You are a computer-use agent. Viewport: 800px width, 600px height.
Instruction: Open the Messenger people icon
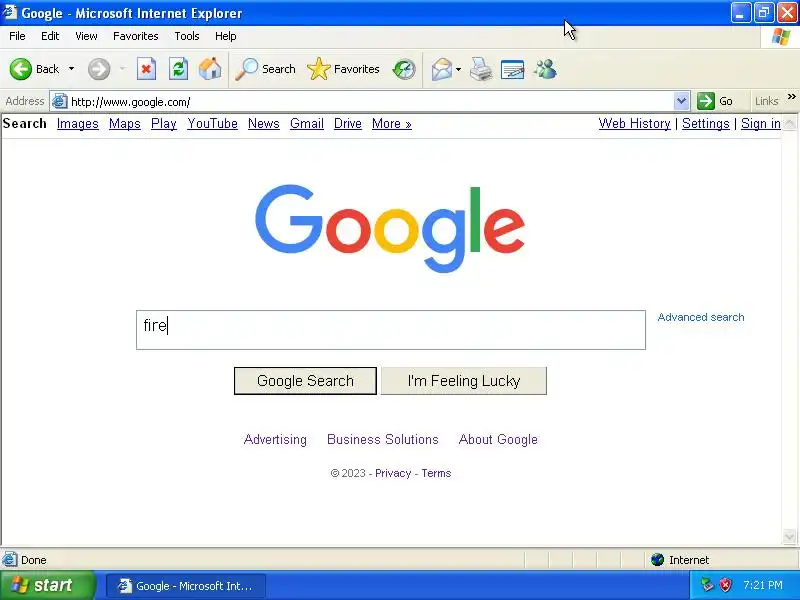coord(545,69)
